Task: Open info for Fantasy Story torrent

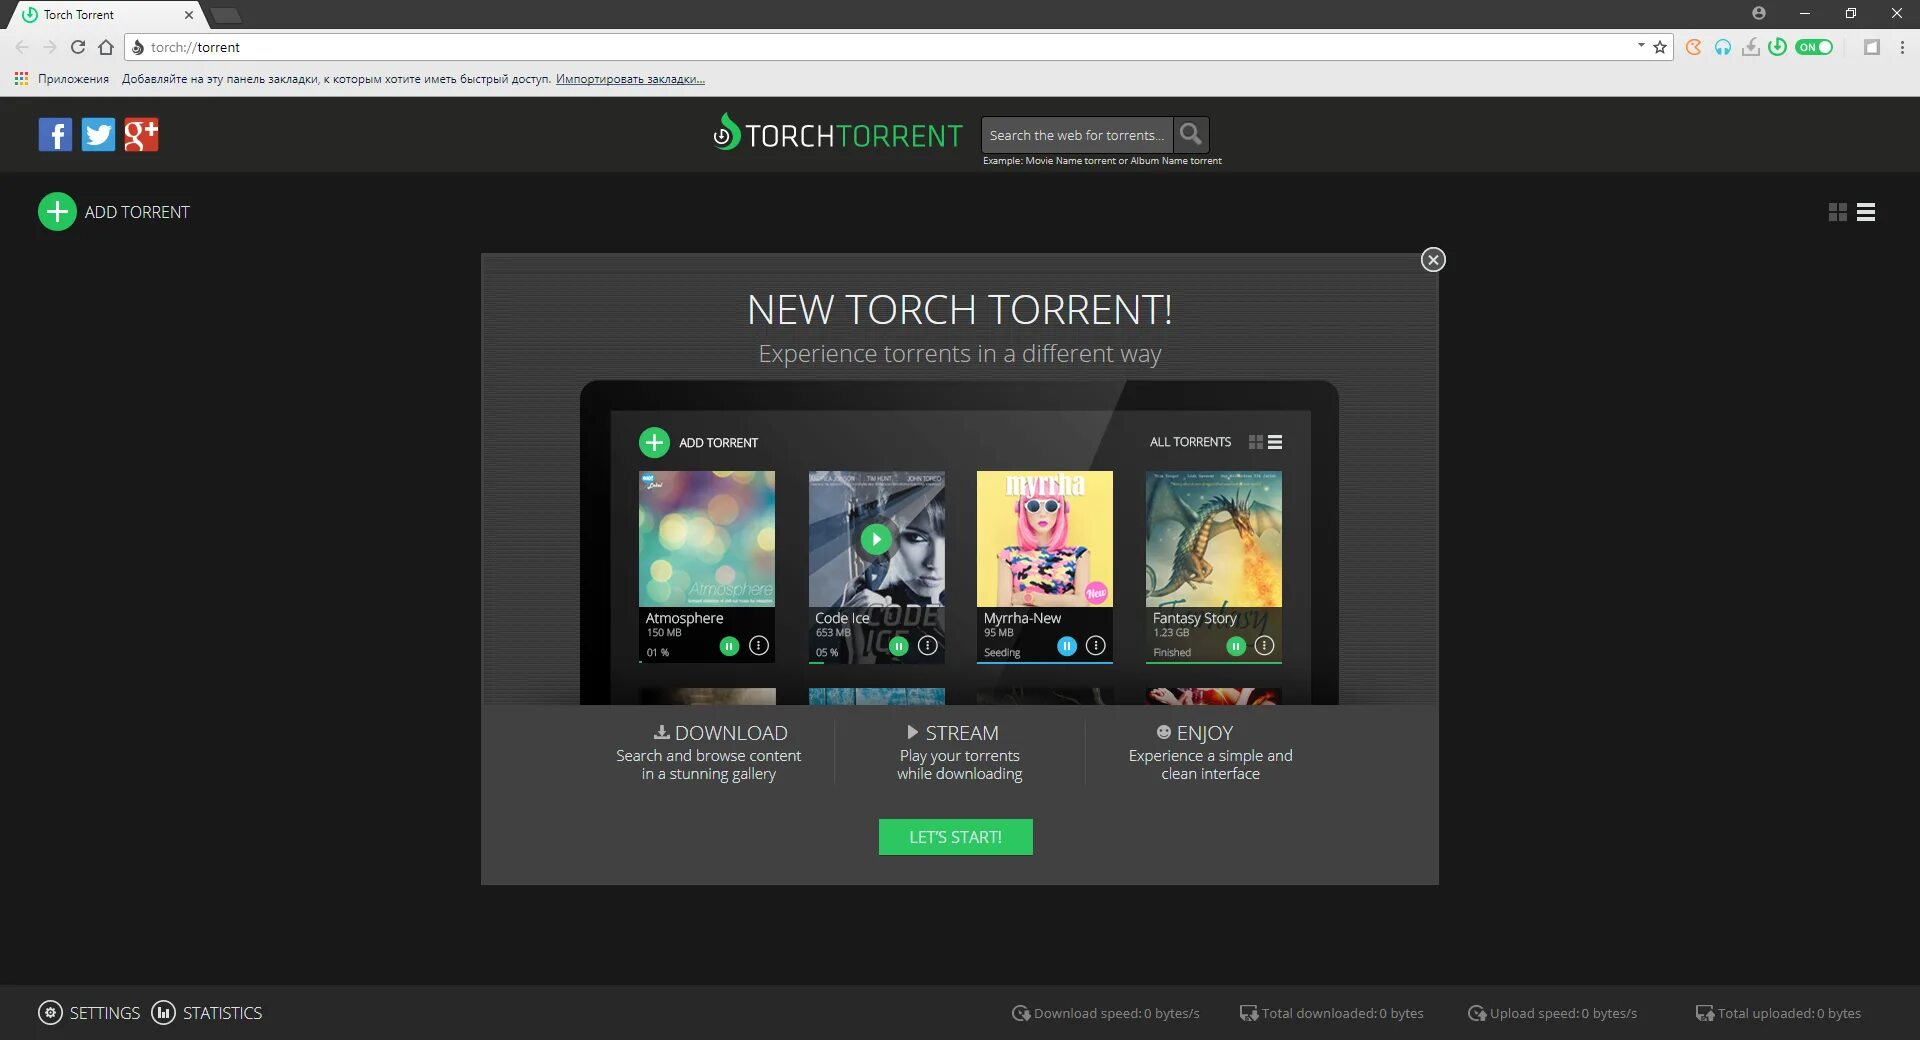Action: [1264, 646]
